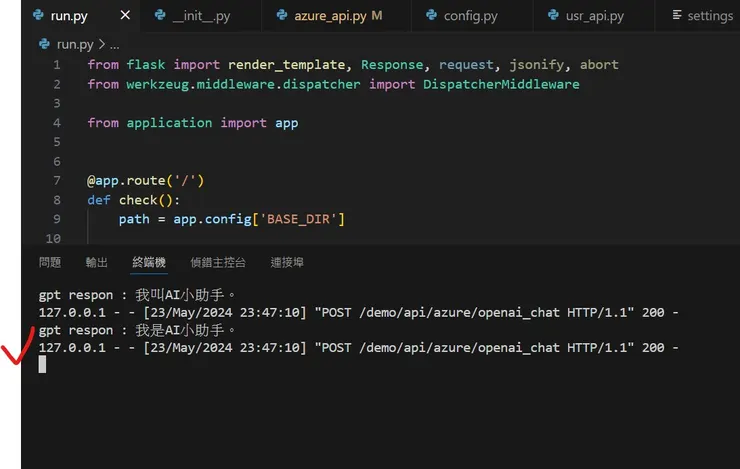Click run.py in the breadcrumb
Screen dimensions: 740x469
click(75, 44)
